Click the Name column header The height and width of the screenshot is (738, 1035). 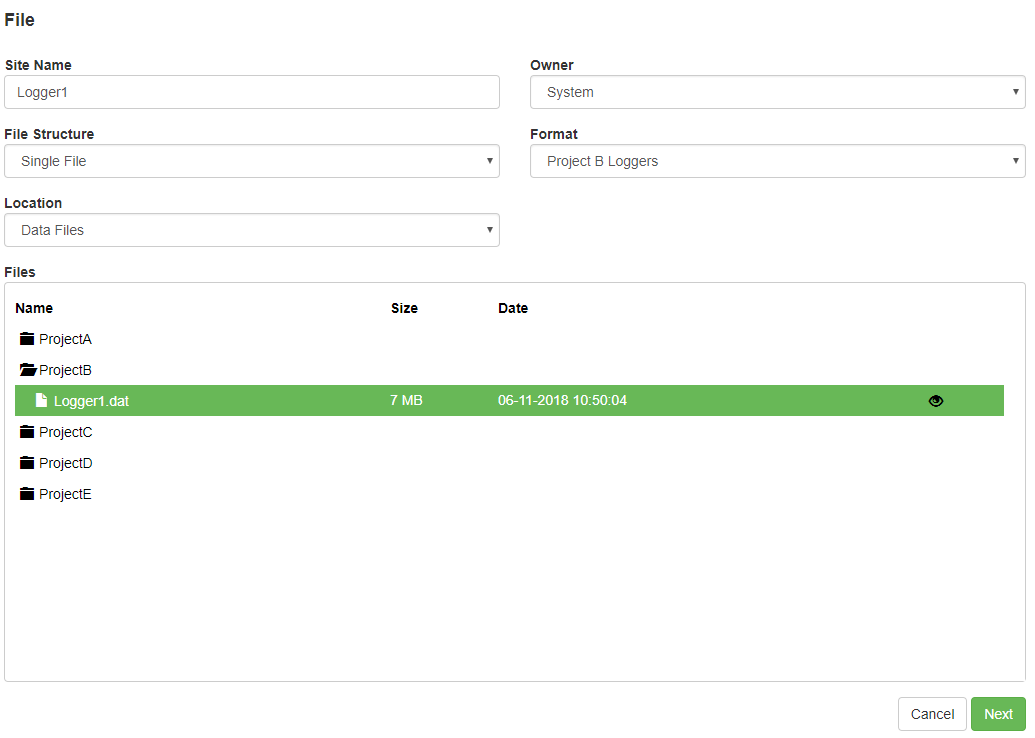34,308
